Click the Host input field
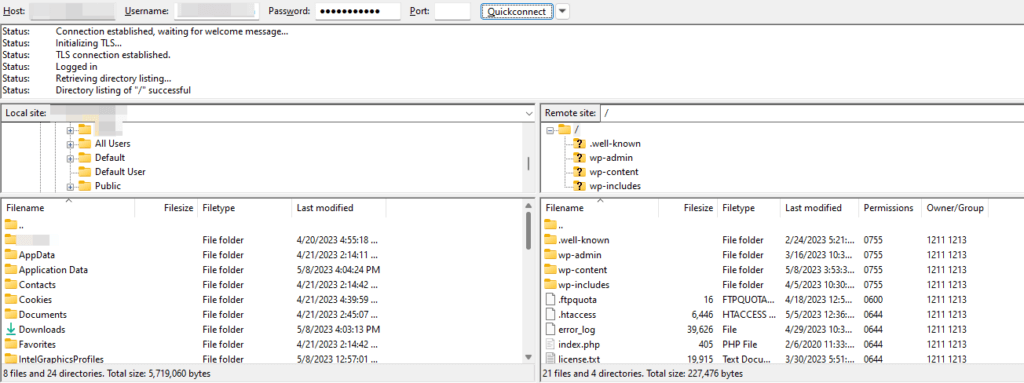 [x=71, y=12]
